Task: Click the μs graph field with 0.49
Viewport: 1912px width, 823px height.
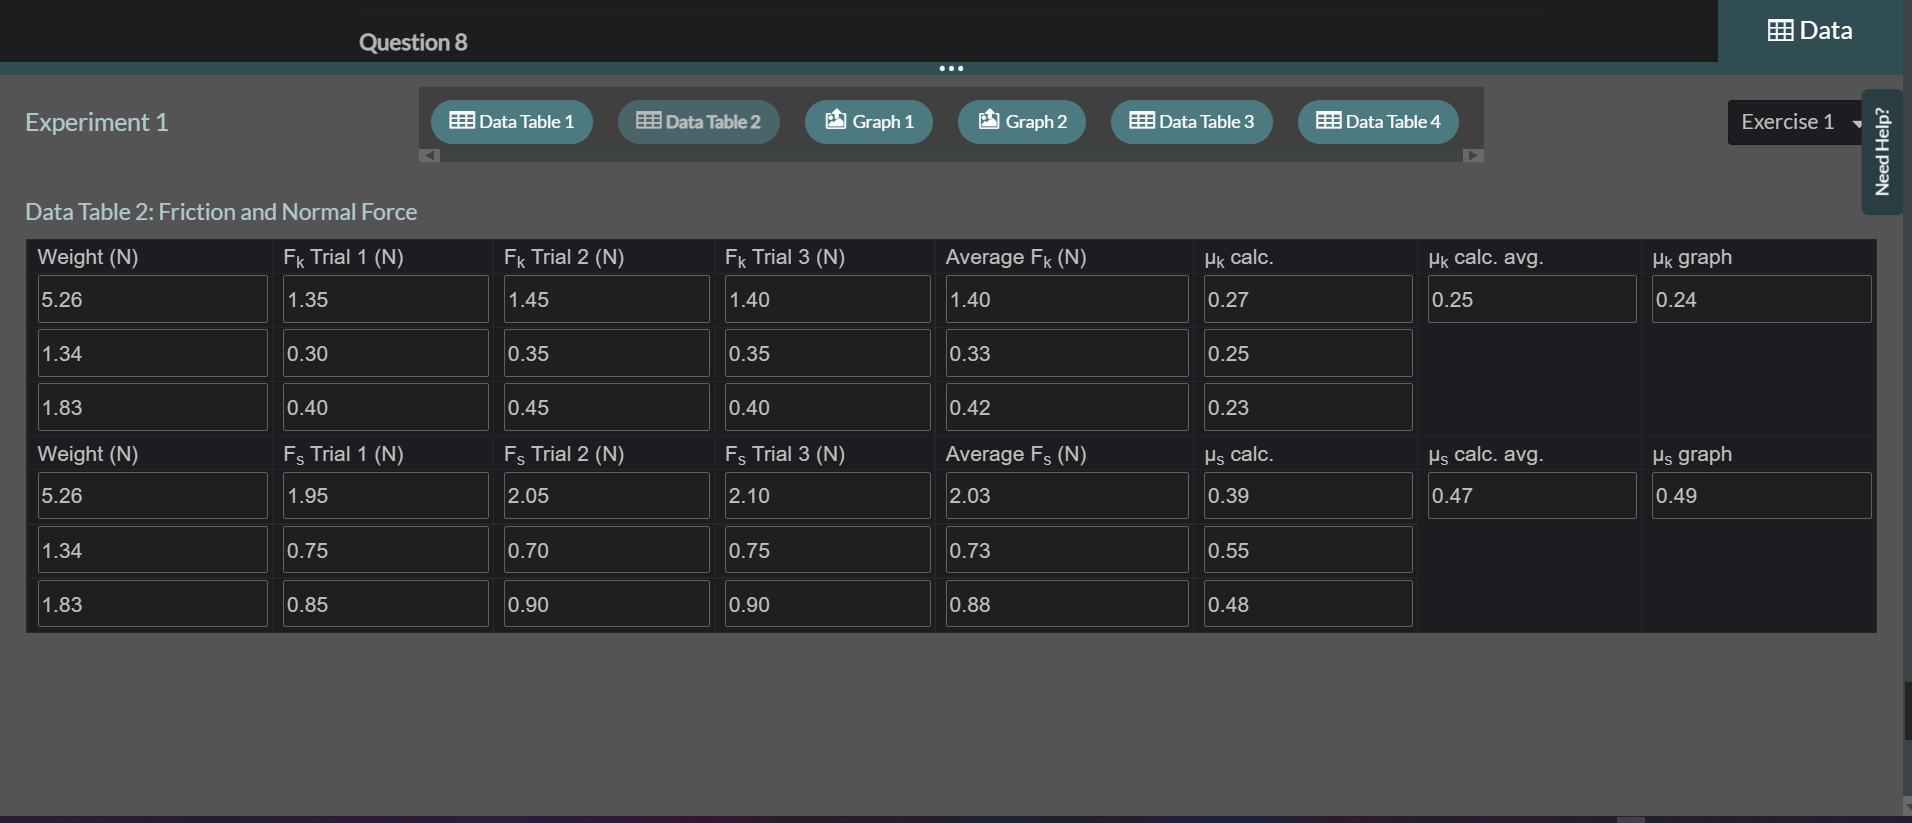Action: pyautogui.click(x=1761, y=495)
